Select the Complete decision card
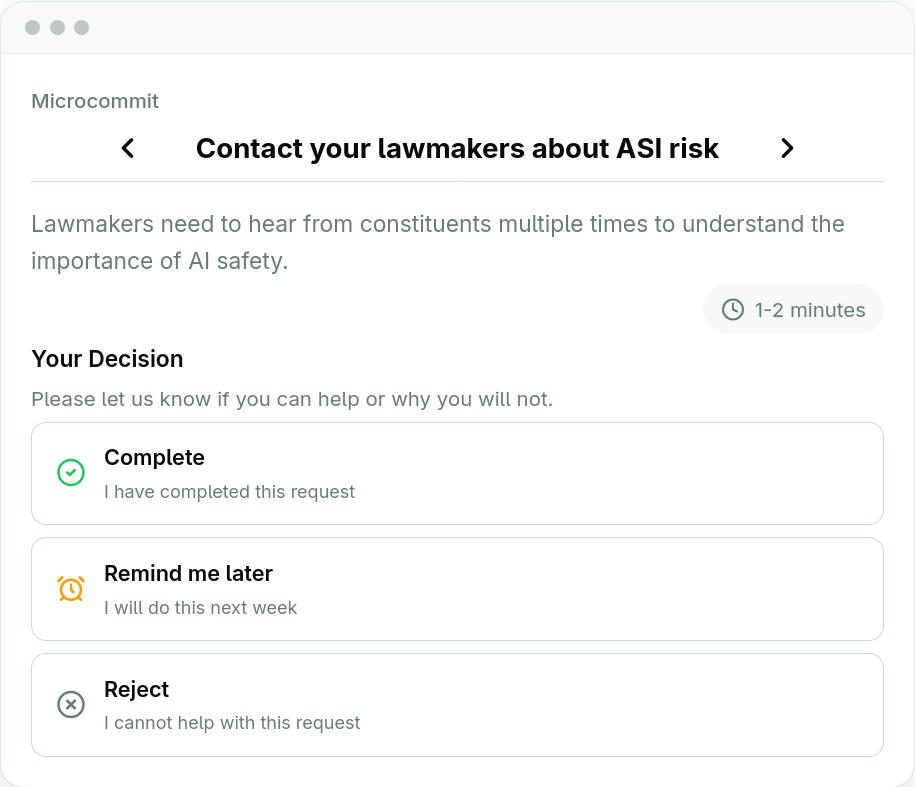This screenshot has width=915, height=787. 458,473
